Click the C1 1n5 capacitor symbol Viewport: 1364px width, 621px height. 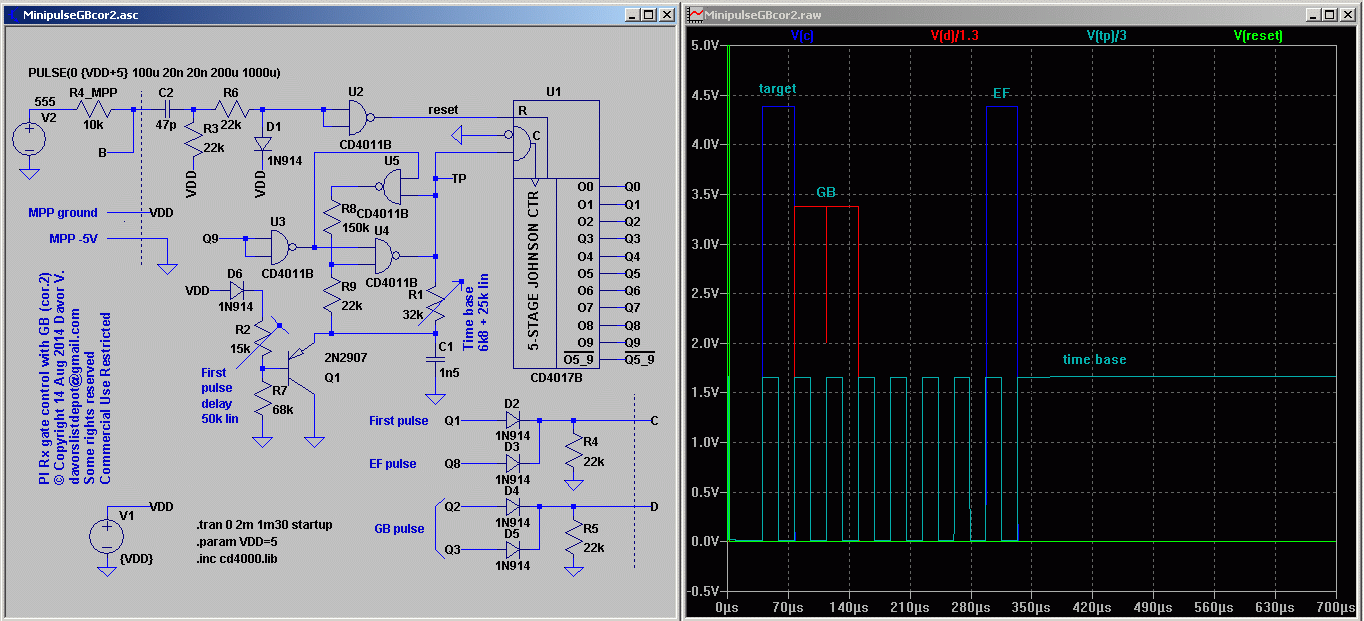(436, 357)
